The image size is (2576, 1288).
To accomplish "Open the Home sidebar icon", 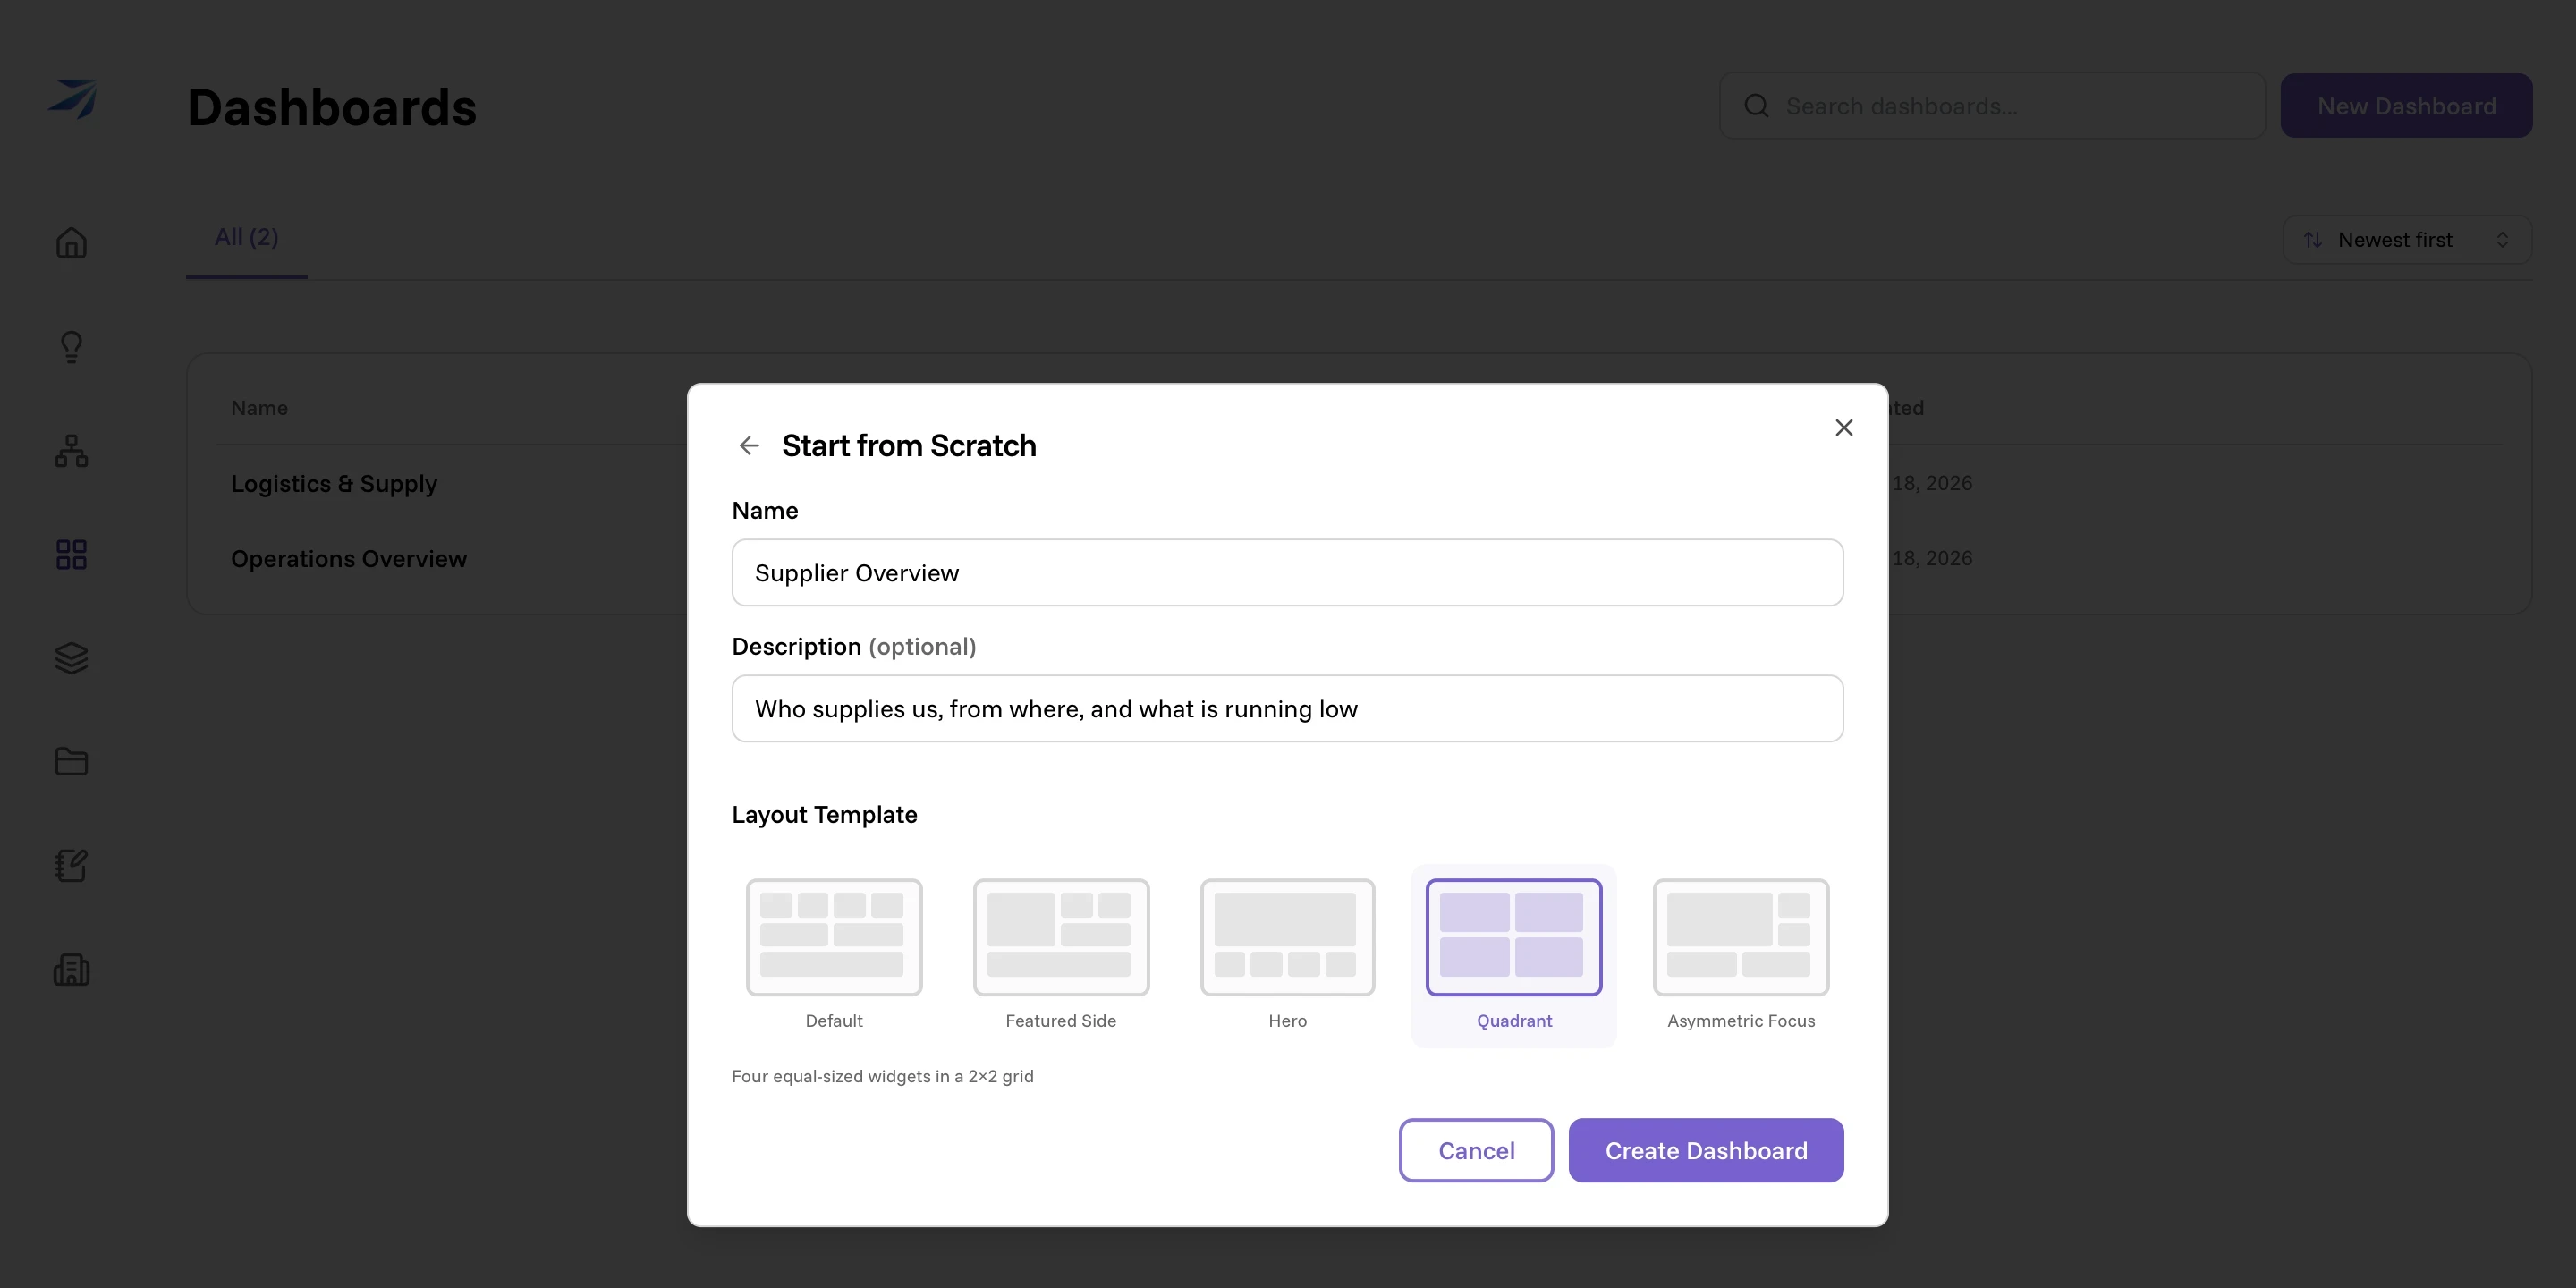I will (x=71, y=243).
